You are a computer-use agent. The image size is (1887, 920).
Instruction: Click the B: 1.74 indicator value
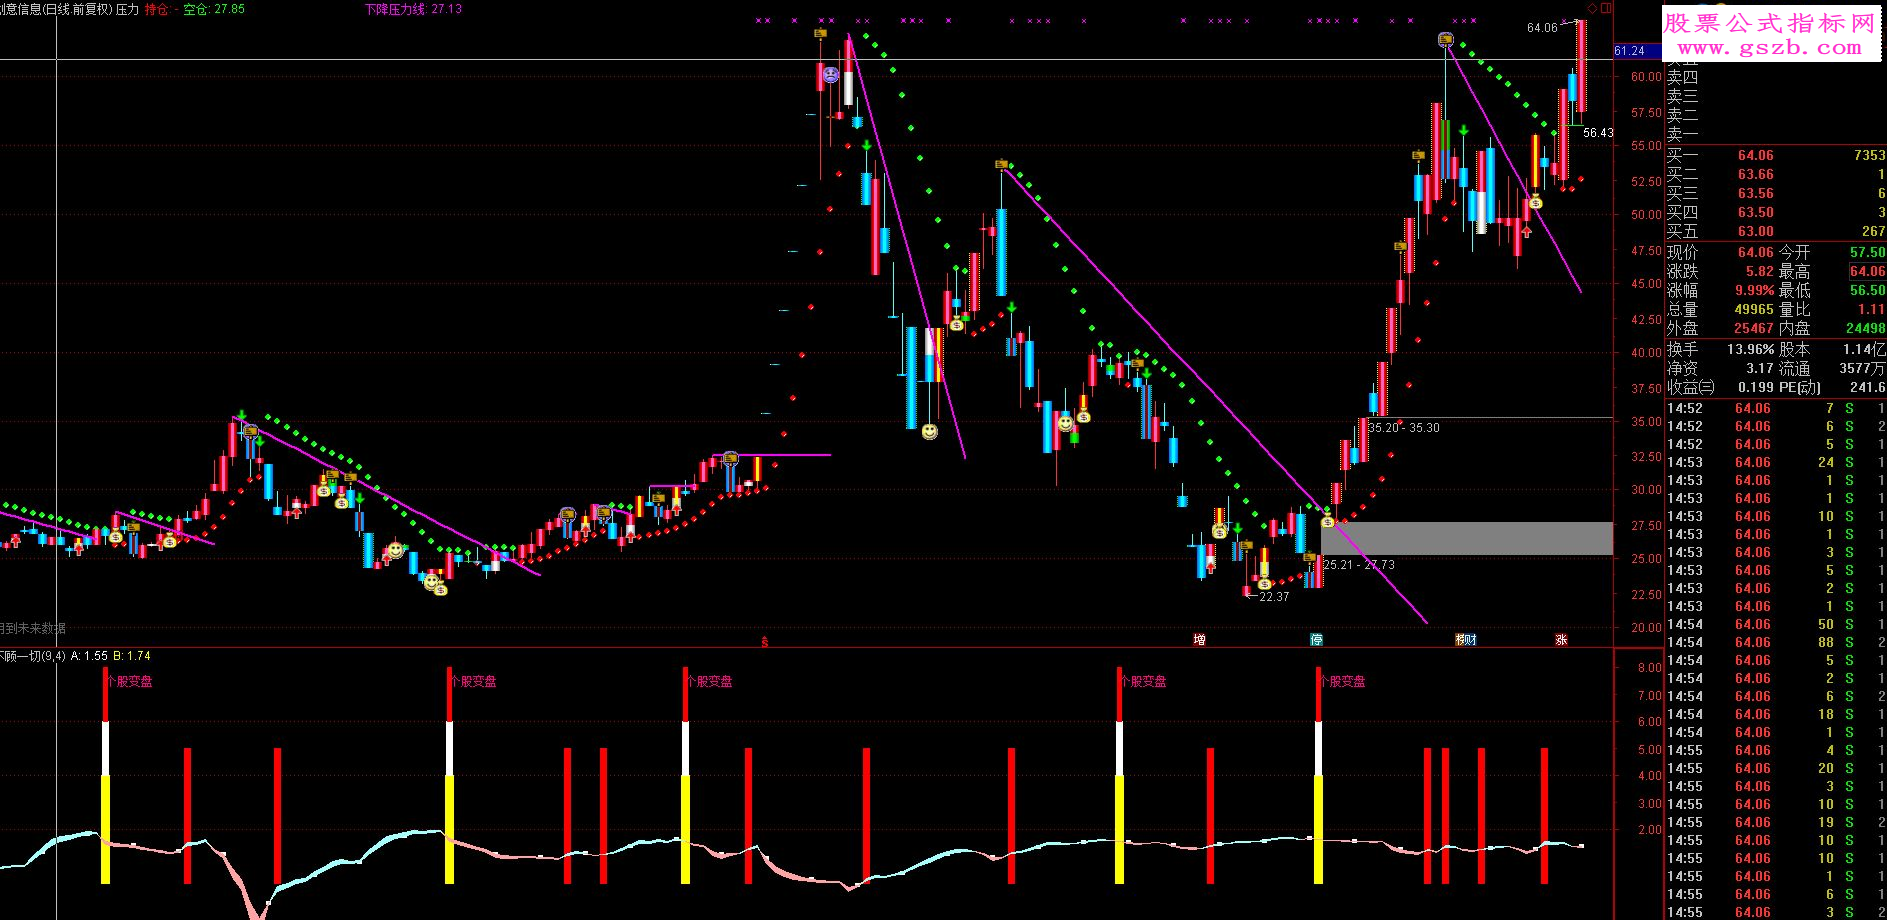click(132, 656)
